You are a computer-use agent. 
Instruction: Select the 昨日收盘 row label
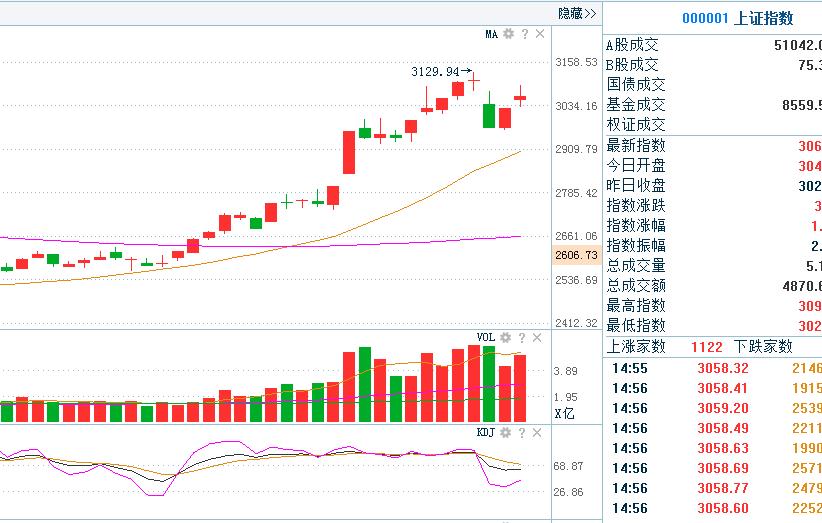click(636, 186)
